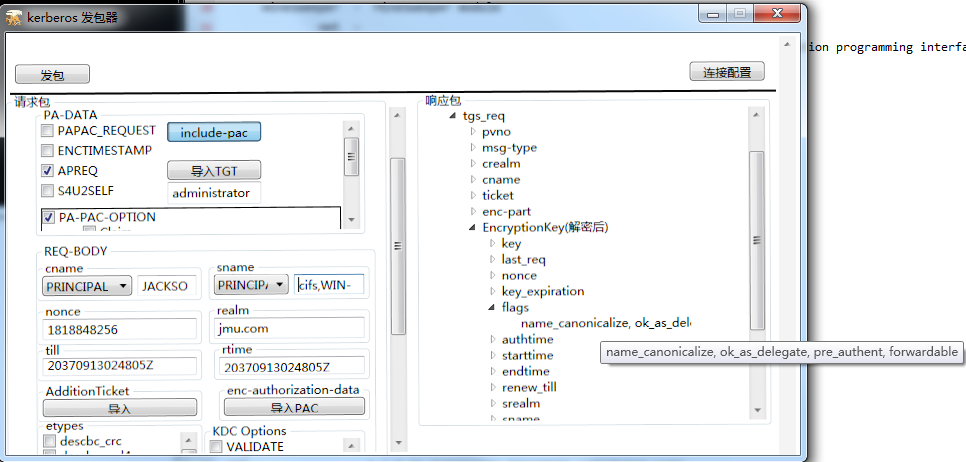966x462 pixels.
Task: Minimize the kerberos 发包器 window
Action: [x=712, y=14]
